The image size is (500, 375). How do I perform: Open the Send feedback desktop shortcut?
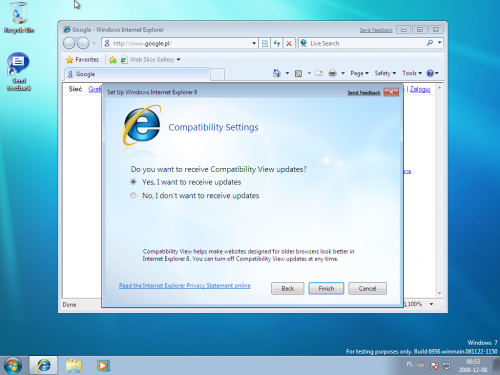[19, 71]
